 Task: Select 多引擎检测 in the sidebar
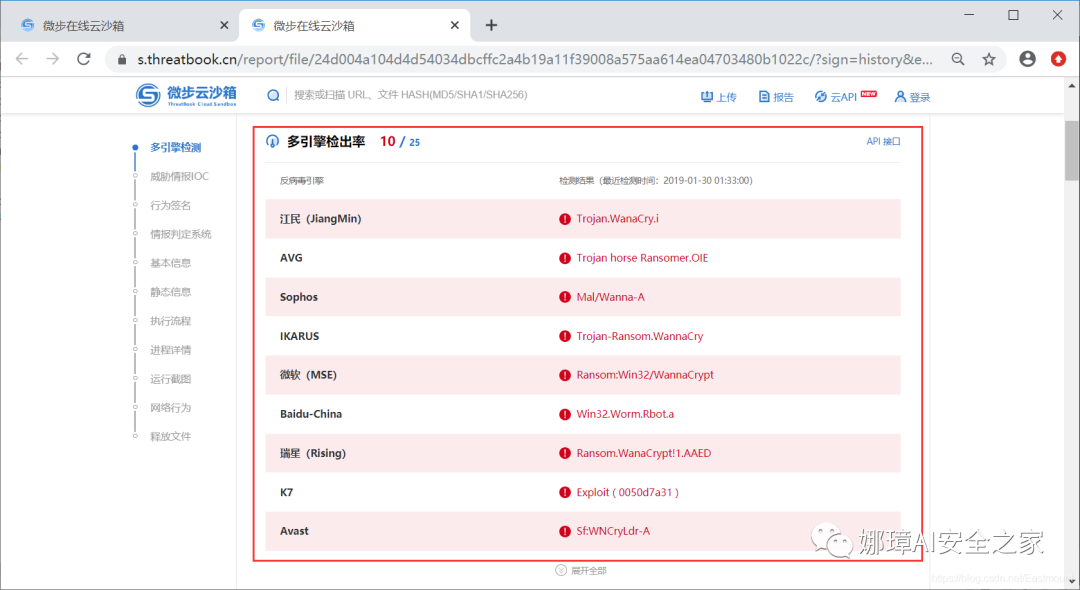pyautogui.click(x=176, y=147)
